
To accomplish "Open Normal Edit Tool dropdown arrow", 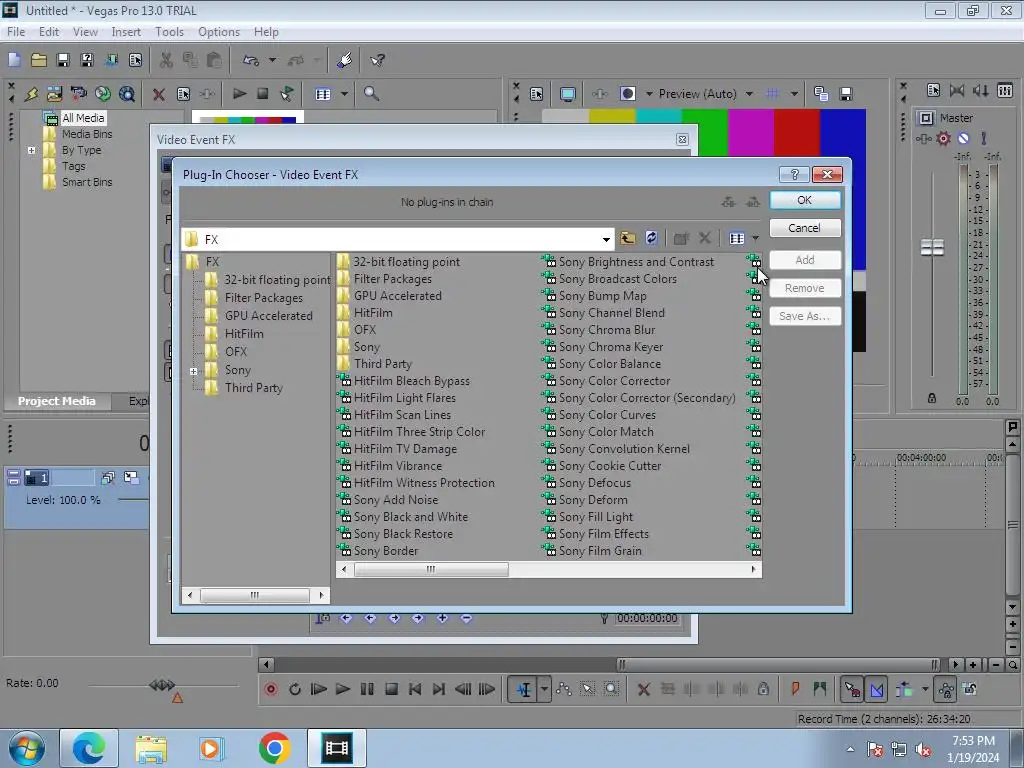I will click(x=543, y=689).
